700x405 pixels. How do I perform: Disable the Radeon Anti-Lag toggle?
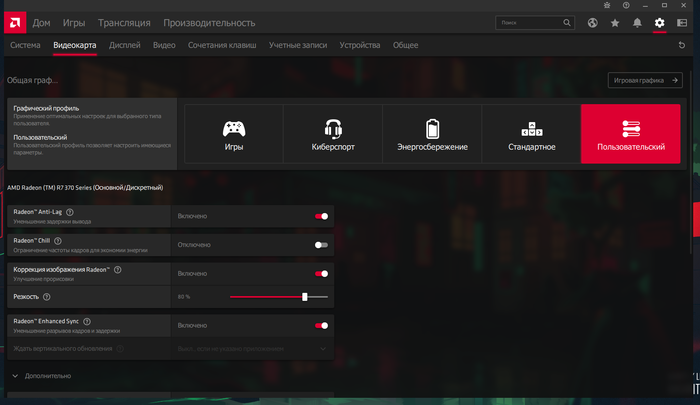click(321, 215)
